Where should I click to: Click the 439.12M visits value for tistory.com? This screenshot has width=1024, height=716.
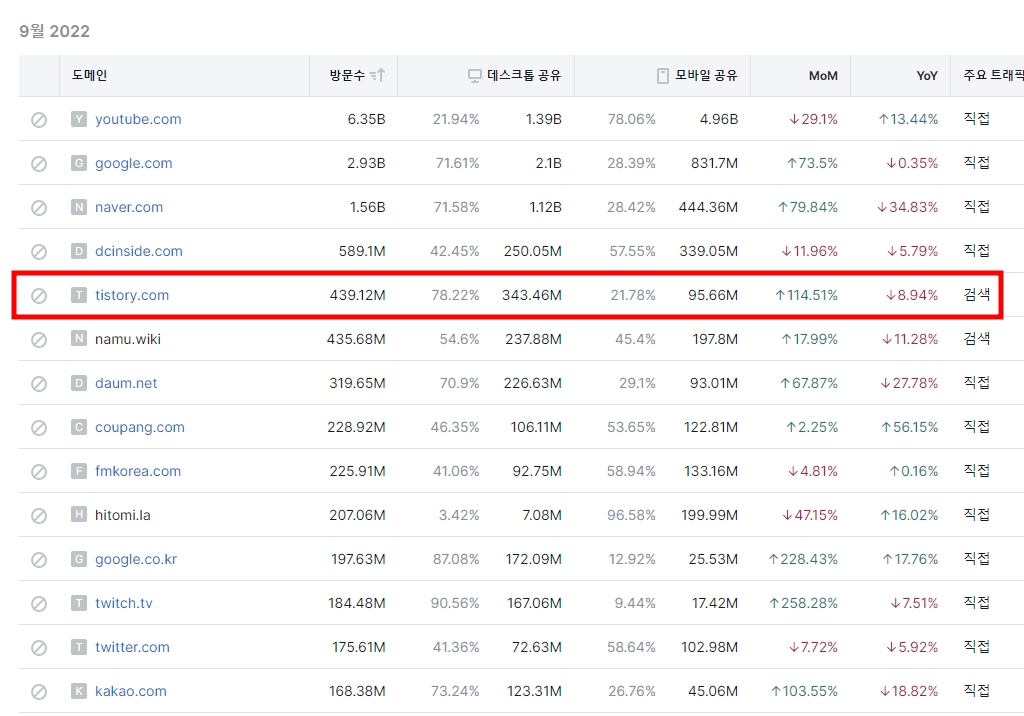357,295
